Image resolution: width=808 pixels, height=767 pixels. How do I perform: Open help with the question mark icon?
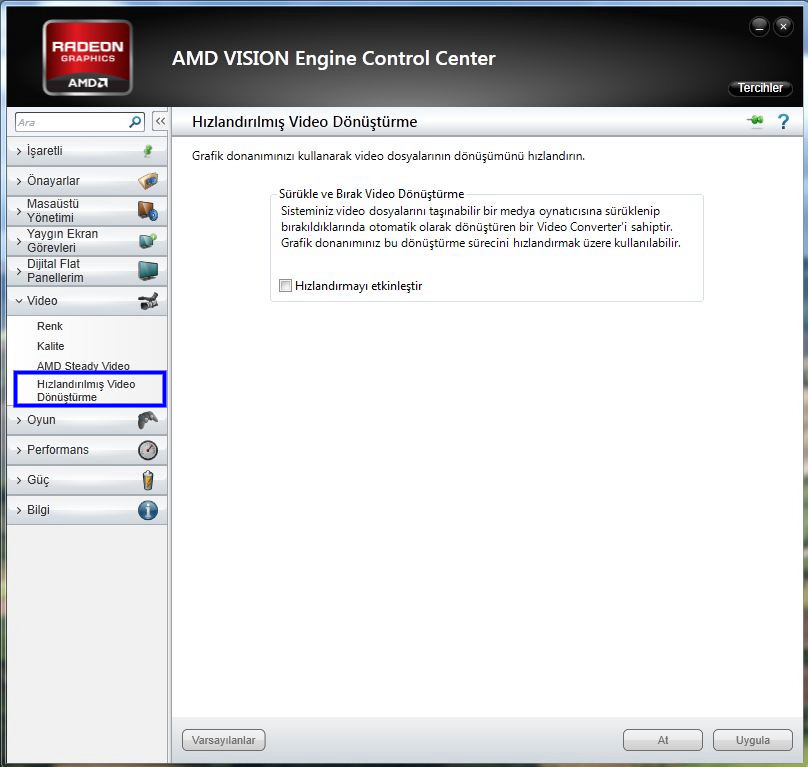click(x=783, y=122)
